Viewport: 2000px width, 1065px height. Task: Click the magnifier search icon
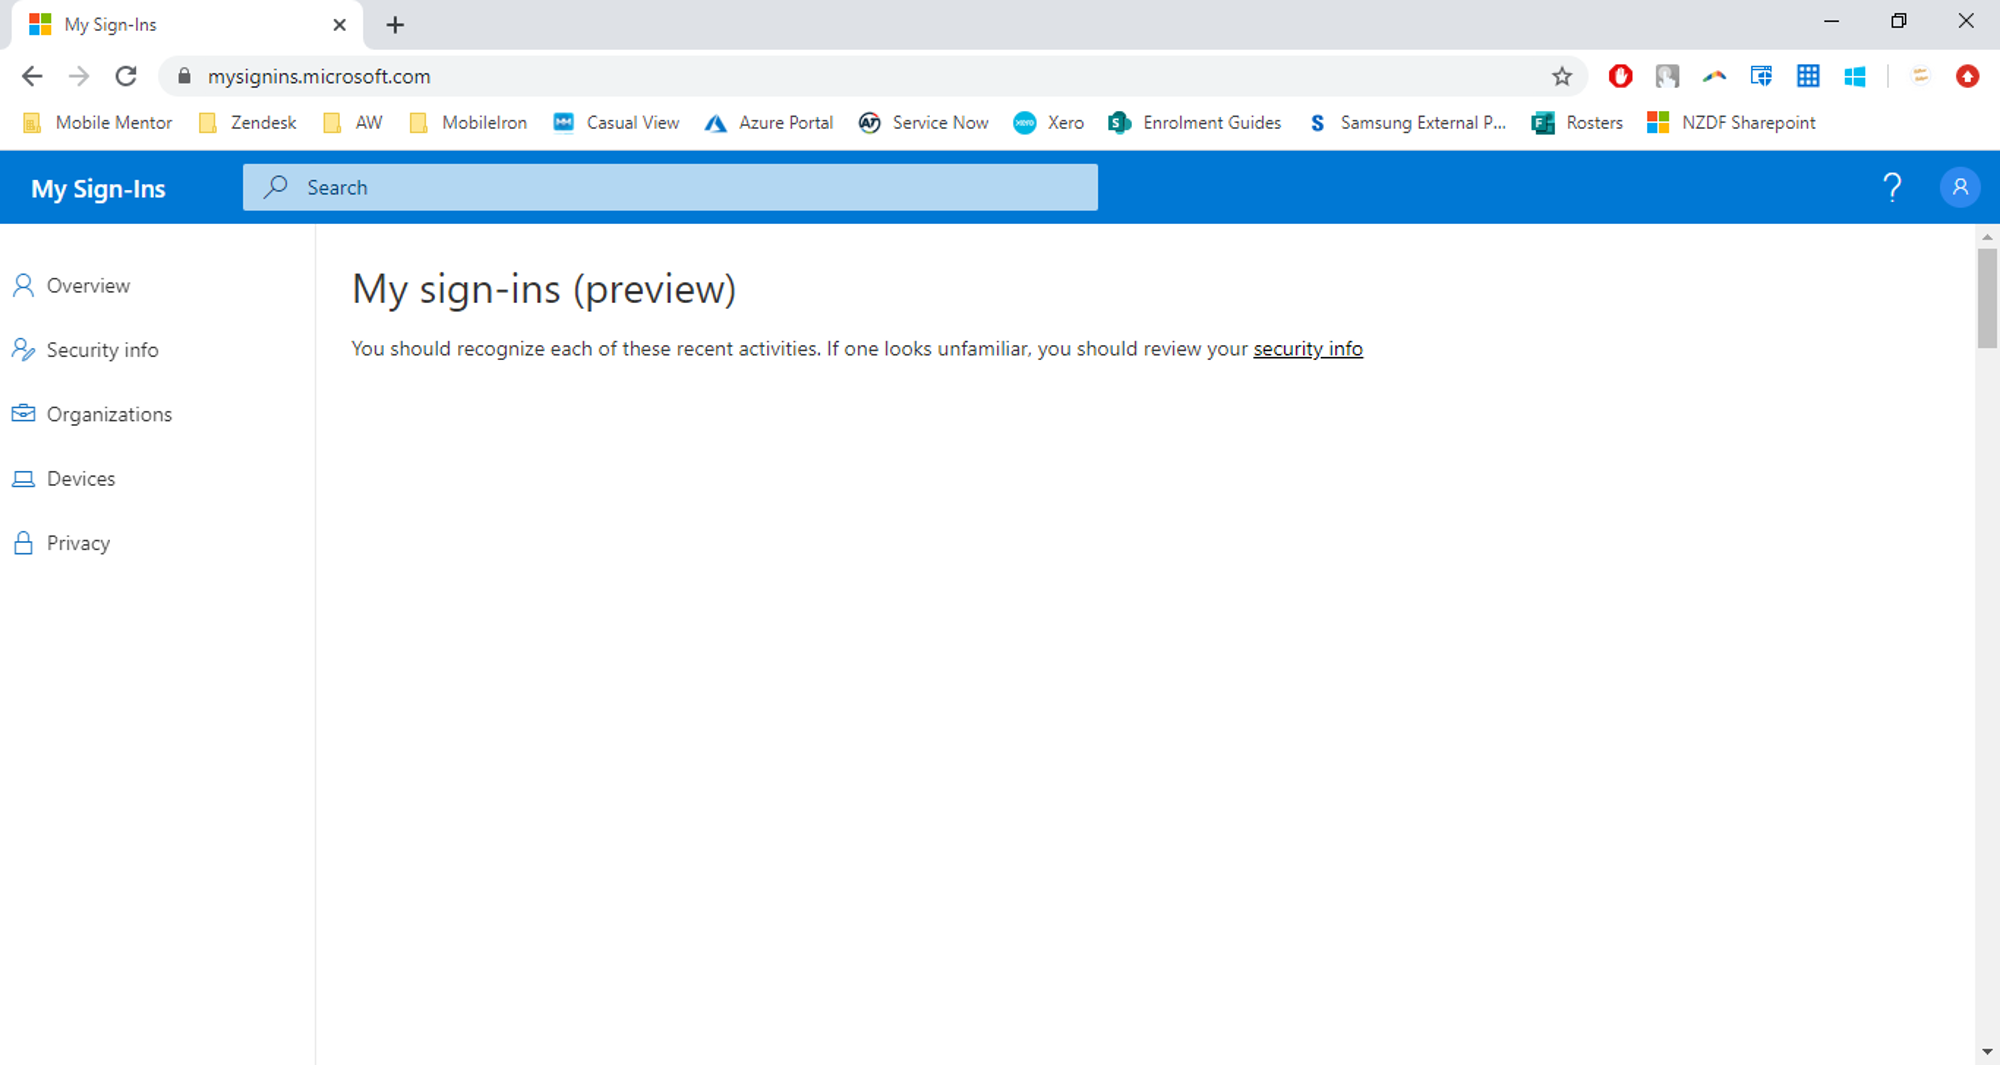tap(276, 187)
